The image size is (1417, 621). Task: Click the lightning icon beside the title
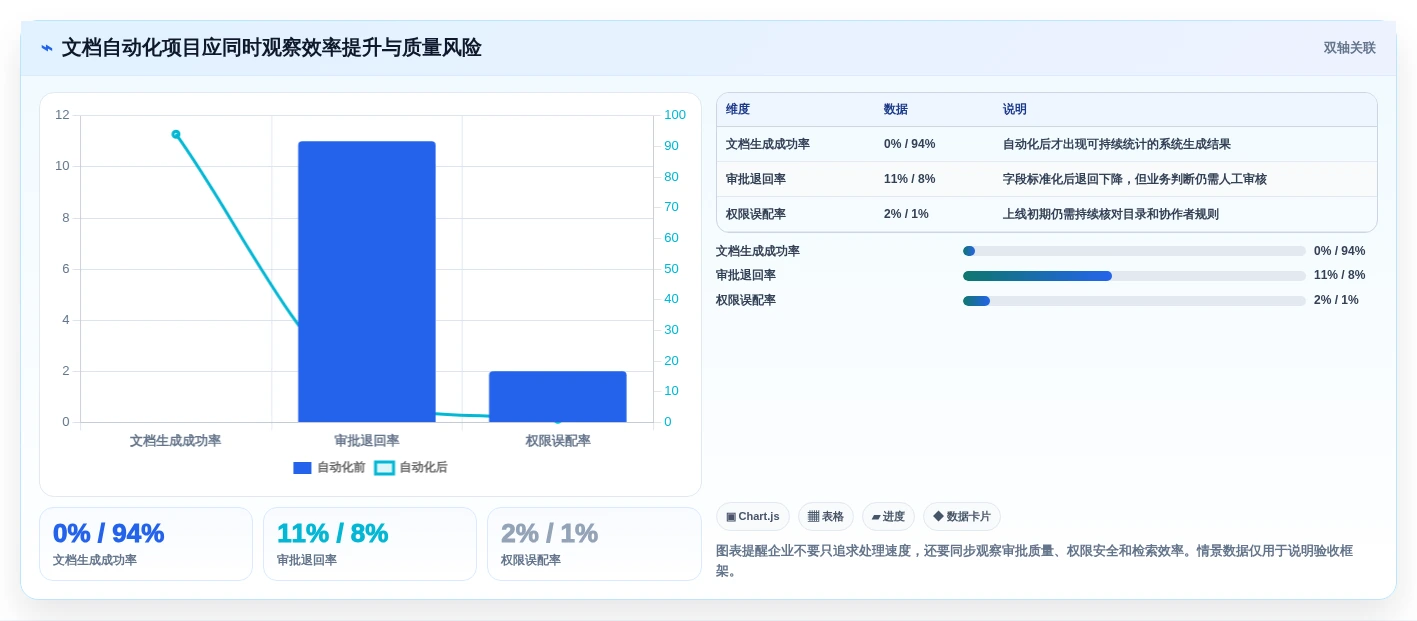coord(47,48)
